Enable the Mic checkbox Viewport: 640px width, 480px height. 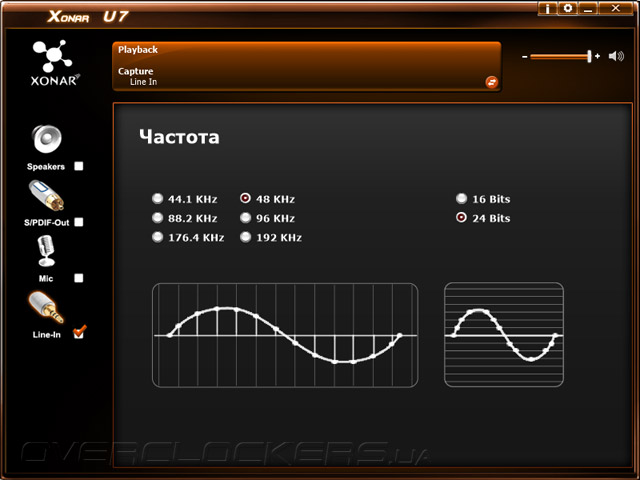coord(79,278)
